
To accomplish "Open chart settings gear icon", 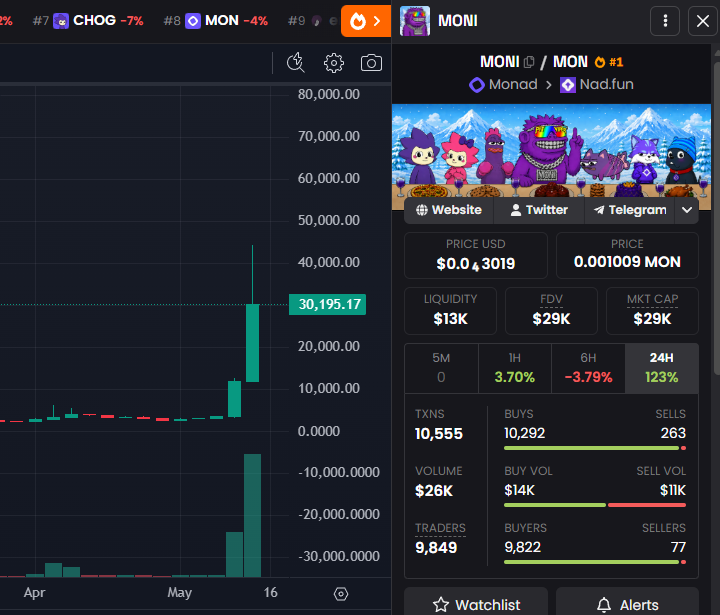I will coord(333,63).
